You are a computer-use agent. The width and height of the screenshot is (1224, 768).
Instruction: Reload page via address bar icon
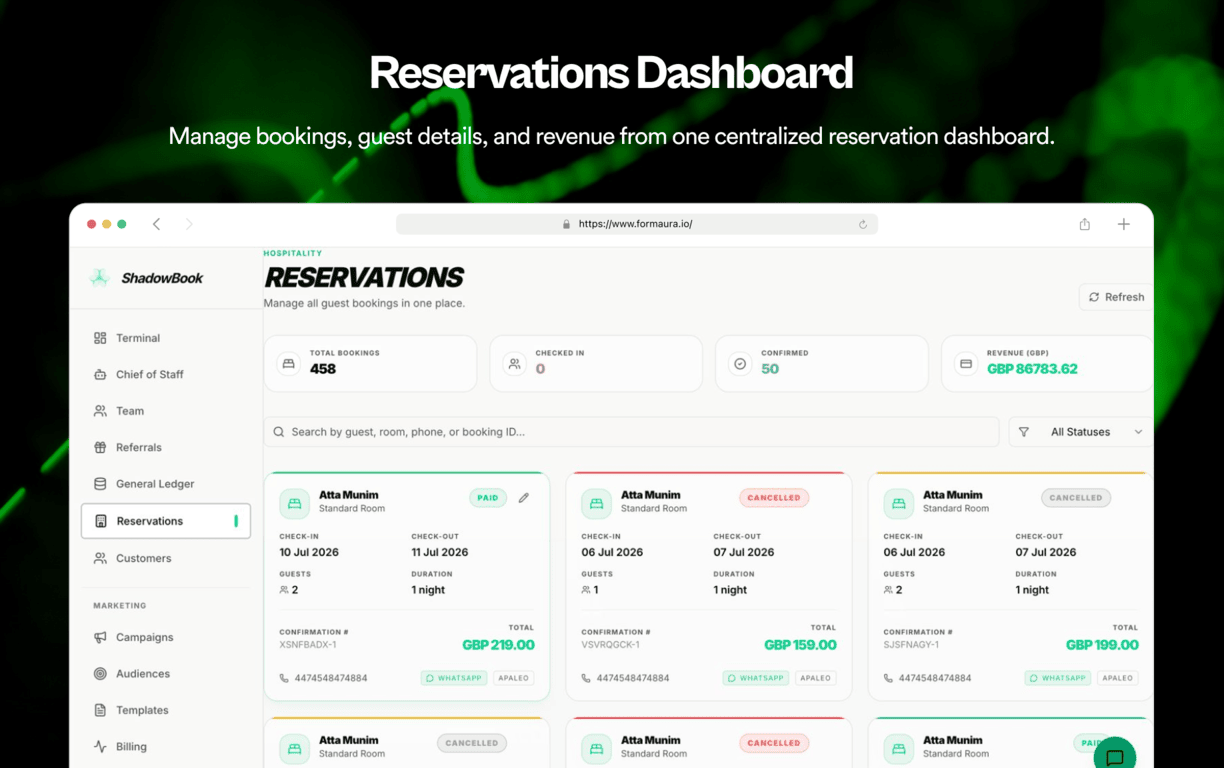[x=863, y=224]
